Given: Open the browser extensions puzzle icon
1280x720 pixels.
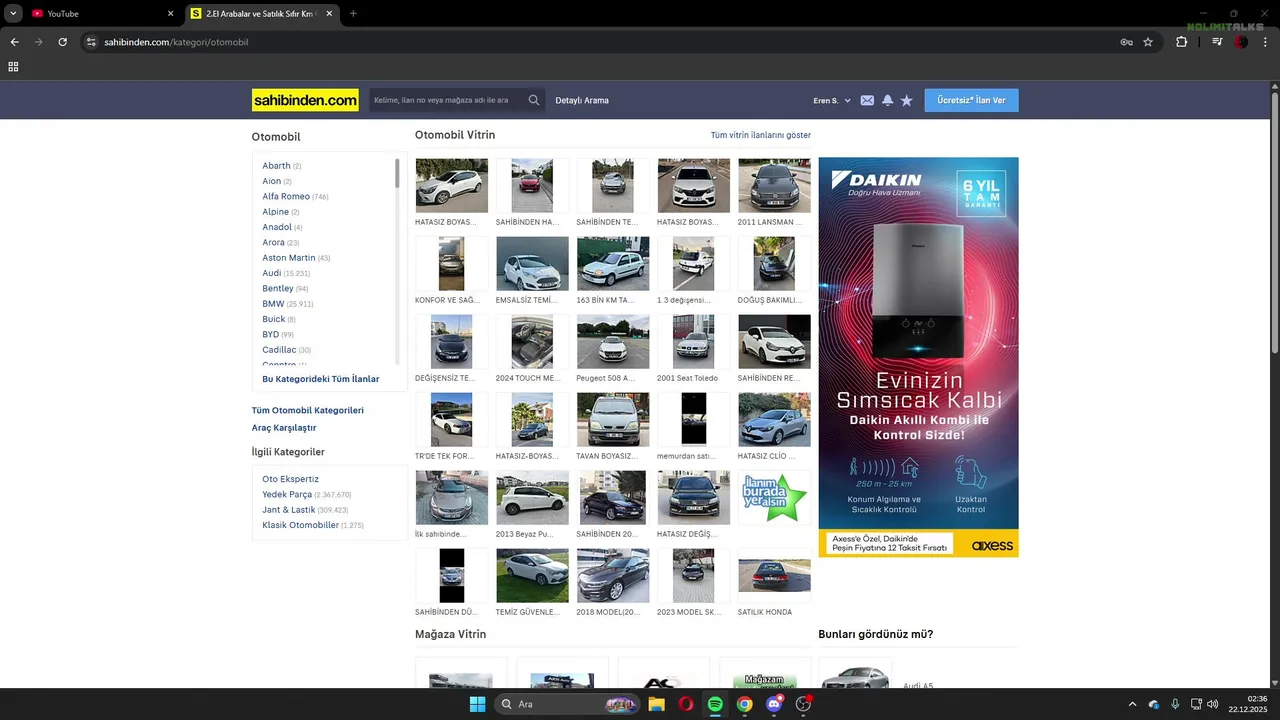Looking at the screenshot, I should click(1181, 42).
